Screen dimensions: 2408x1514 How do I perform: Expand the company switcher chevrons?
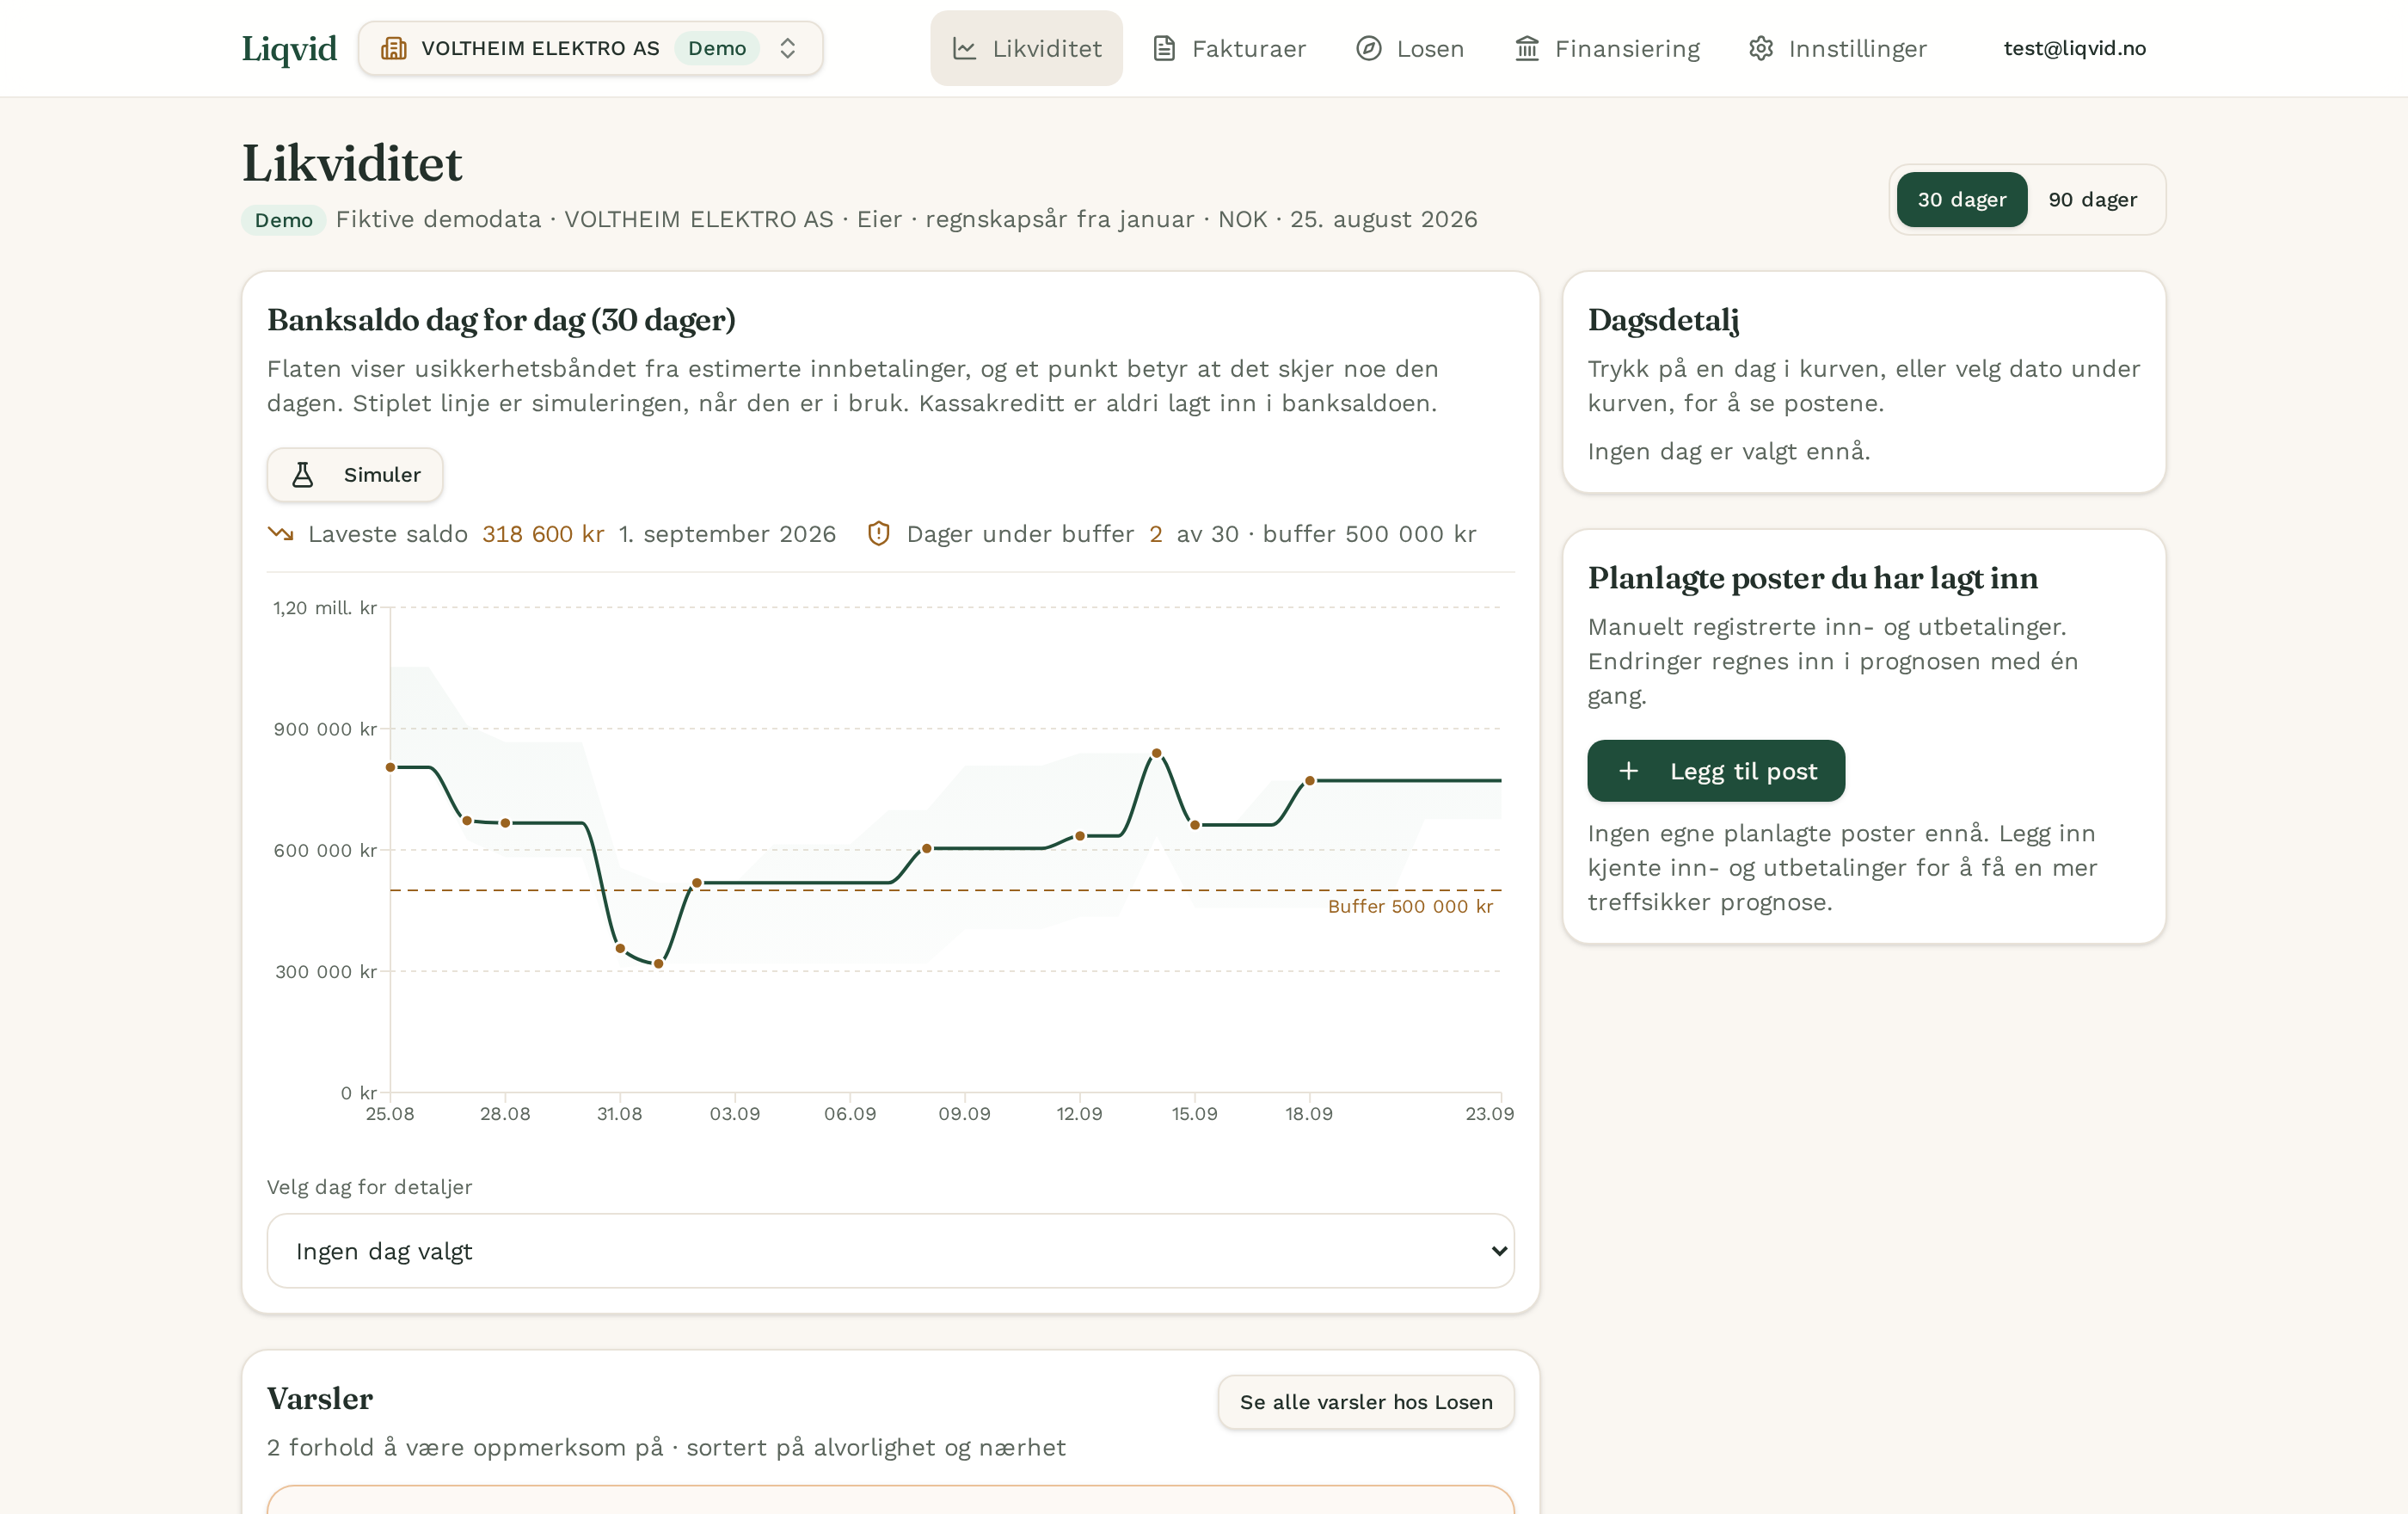pos(788,48)
